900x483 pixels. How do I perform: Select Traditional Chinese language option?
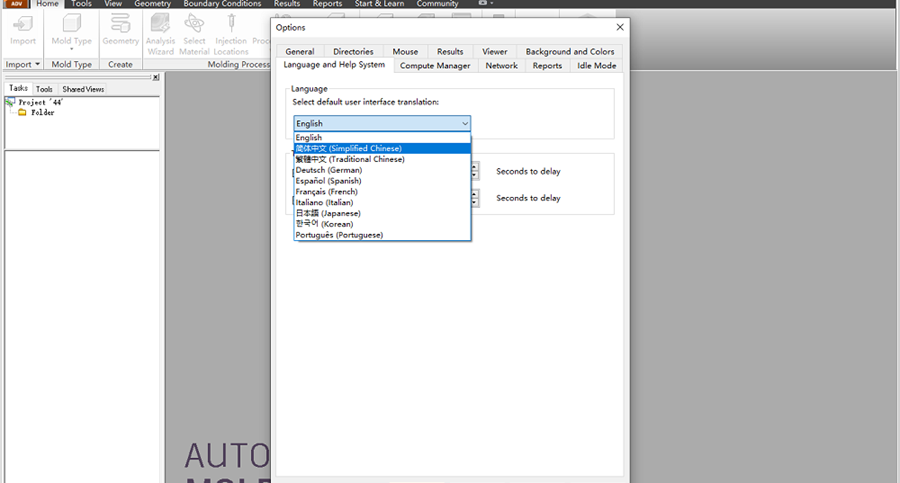click(x=382, y=159)
